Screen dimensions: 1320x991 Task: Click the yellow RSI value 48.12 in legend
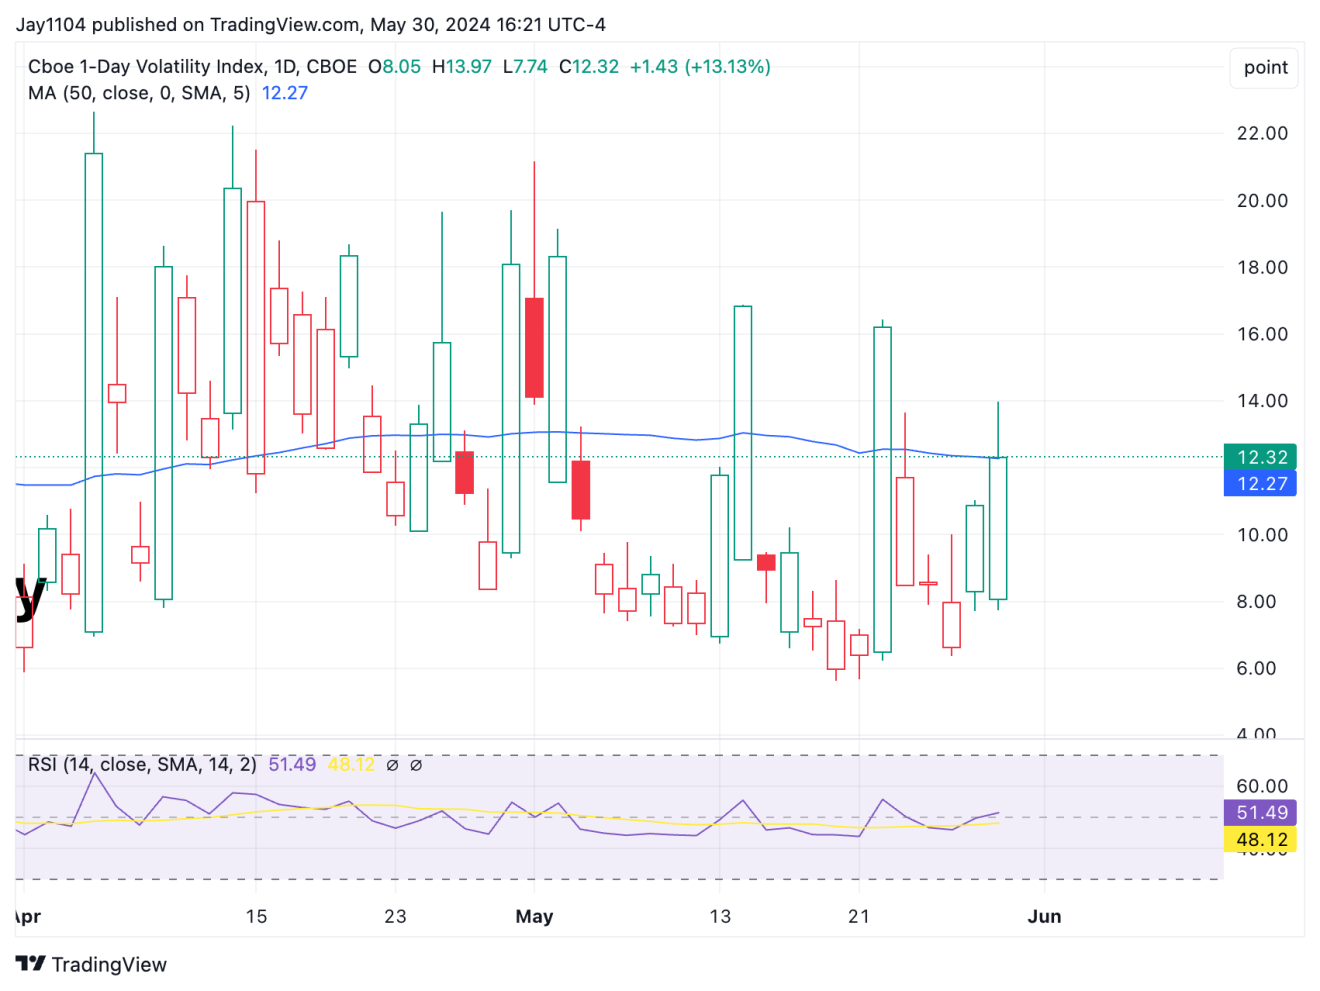coord(351,765)
